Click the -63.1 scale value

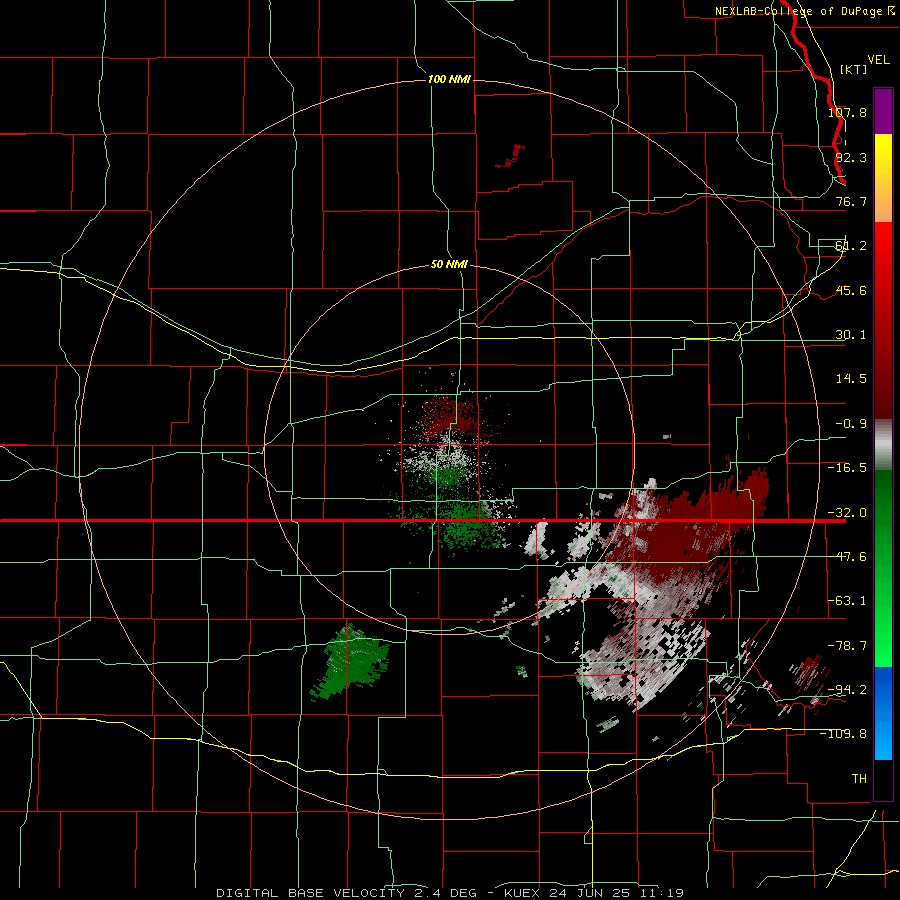tap(847, 601)
